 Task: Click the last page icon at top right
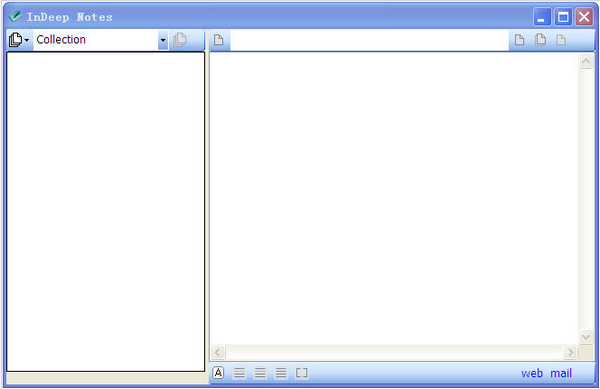click(x=561, y=40)
